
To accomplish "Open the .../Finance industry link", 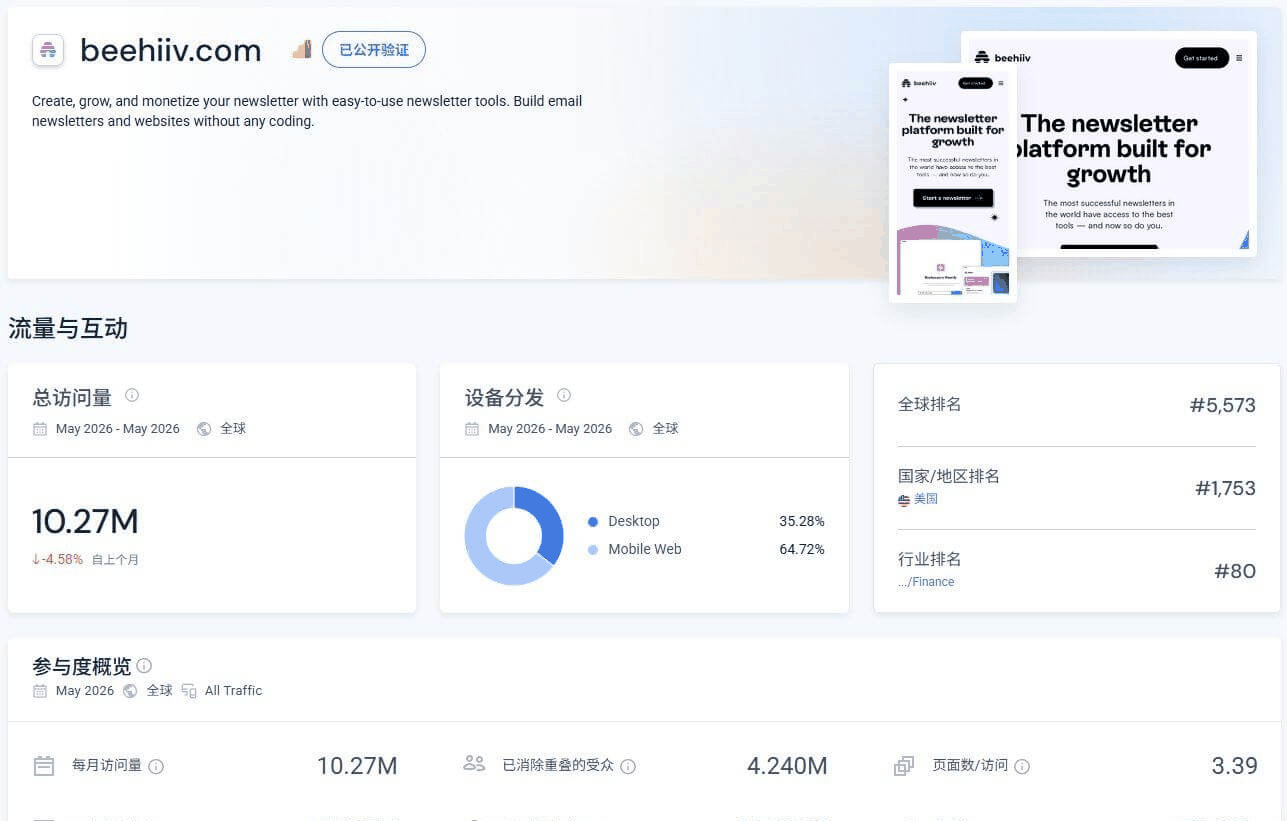I will 926,581.
